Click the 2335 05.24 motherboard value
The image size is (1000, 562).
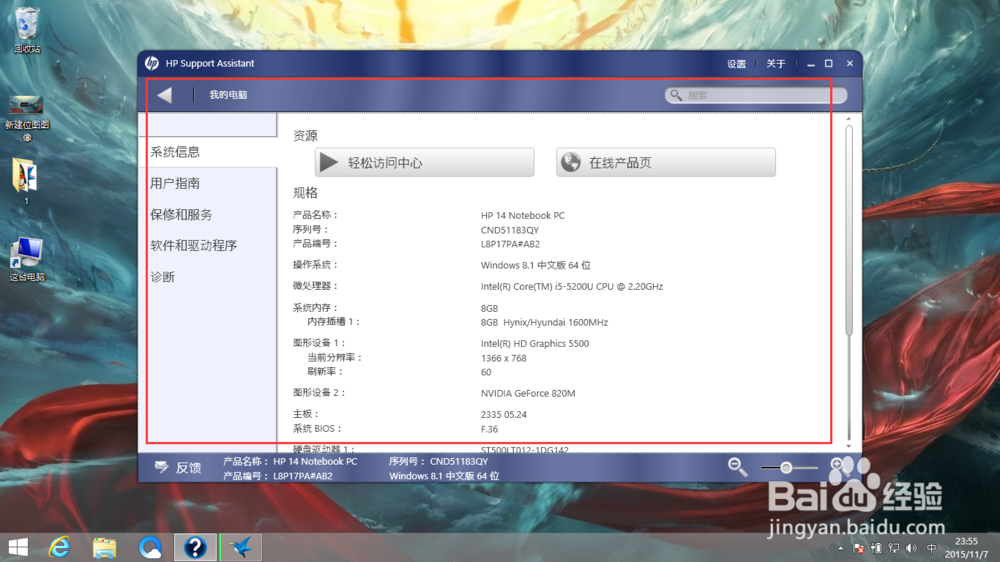[504, 415]
